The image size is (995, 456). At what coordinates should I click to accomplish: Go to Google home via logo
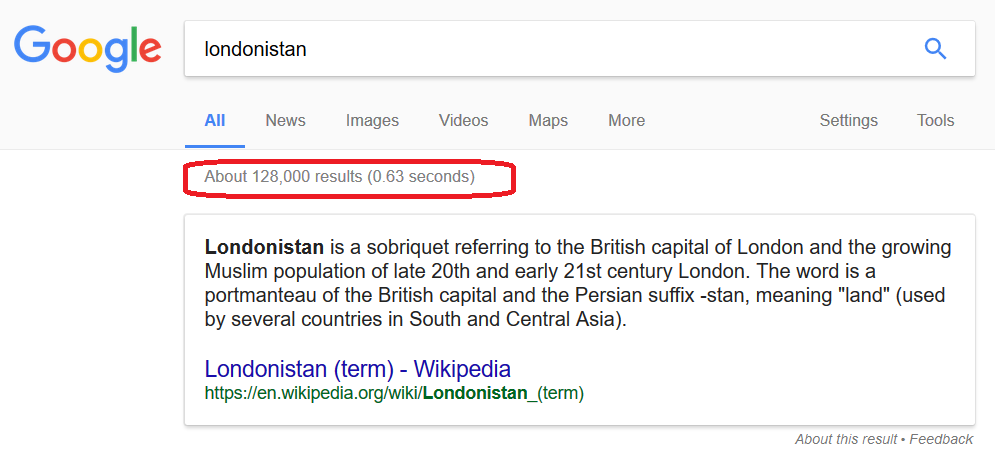[87, 49]
